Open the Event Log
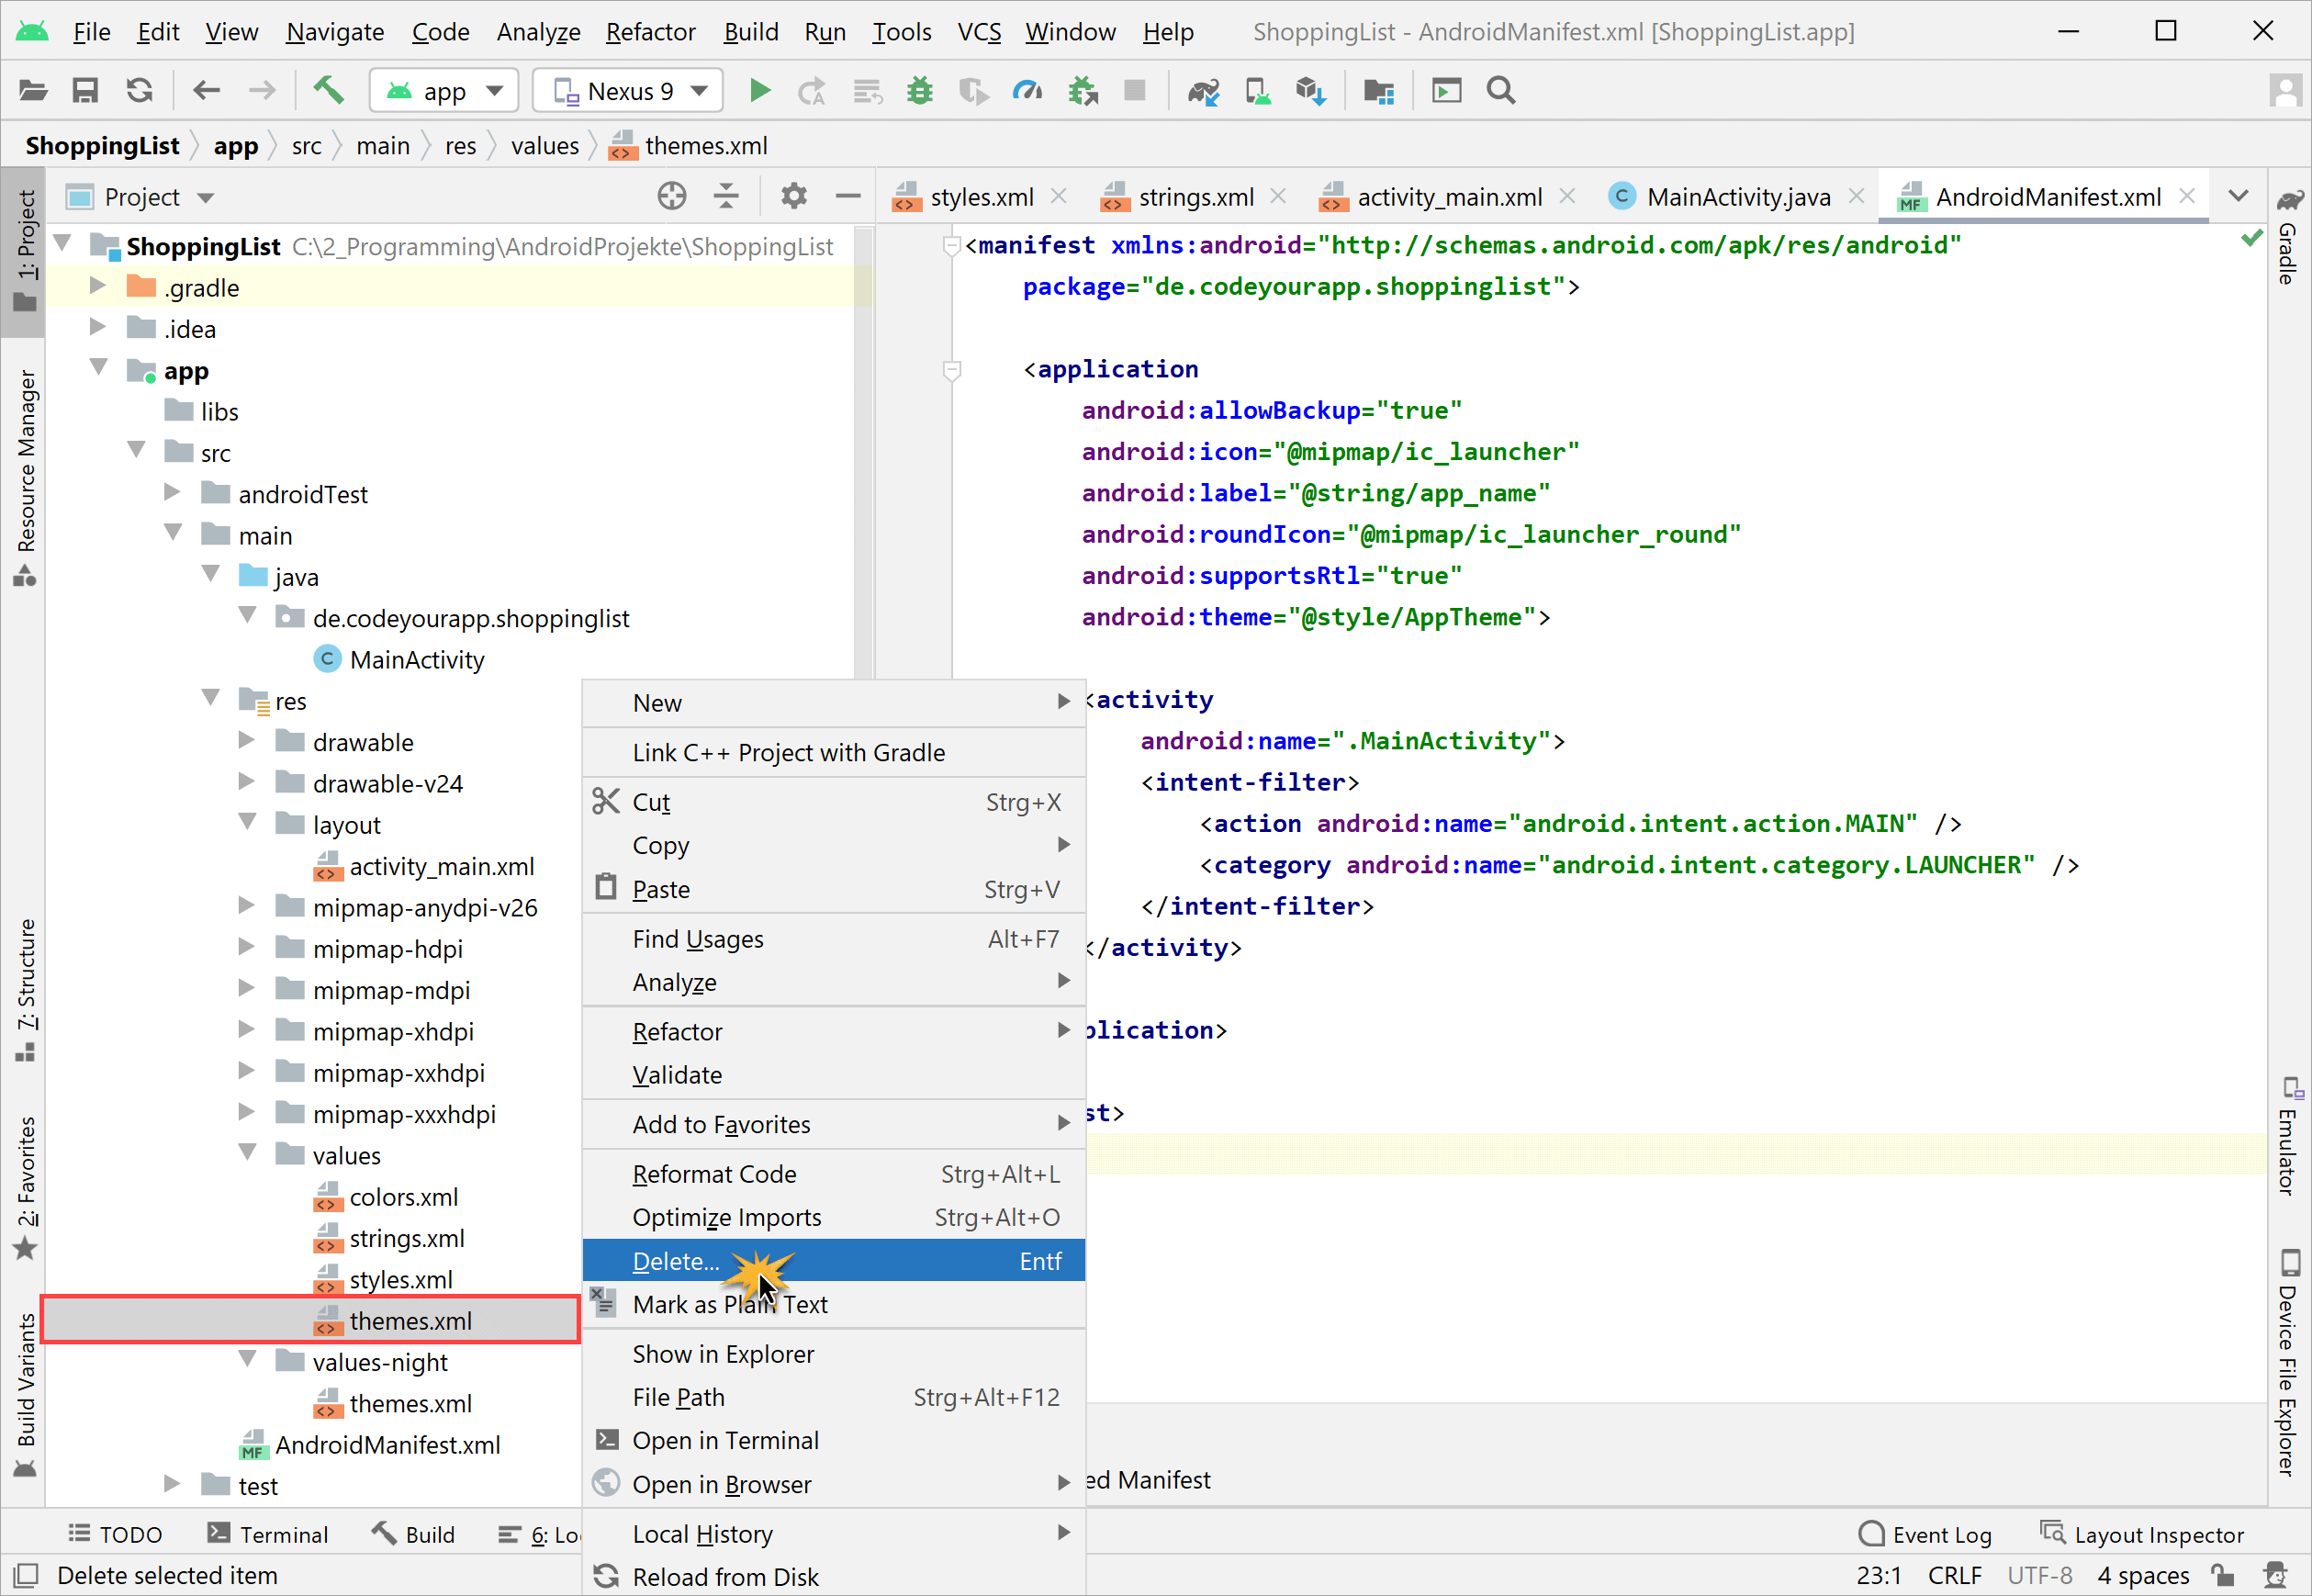Image resolution: width=2312 pixels, height=1596 pixels. point(1925,1534)
